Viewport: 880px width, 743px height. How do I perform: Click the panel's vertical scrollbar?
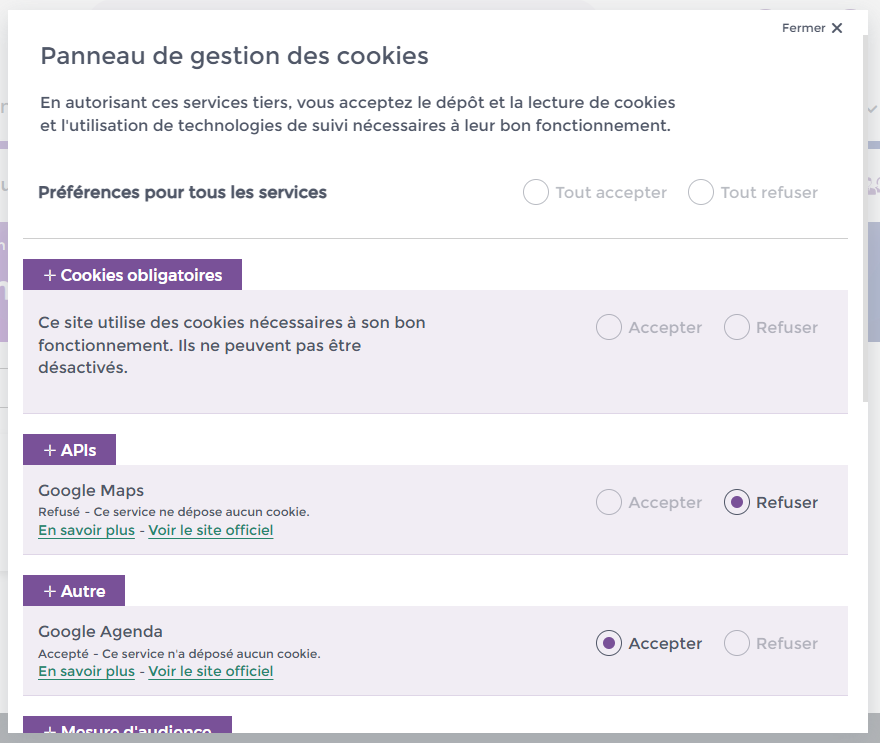coord(865,217)
